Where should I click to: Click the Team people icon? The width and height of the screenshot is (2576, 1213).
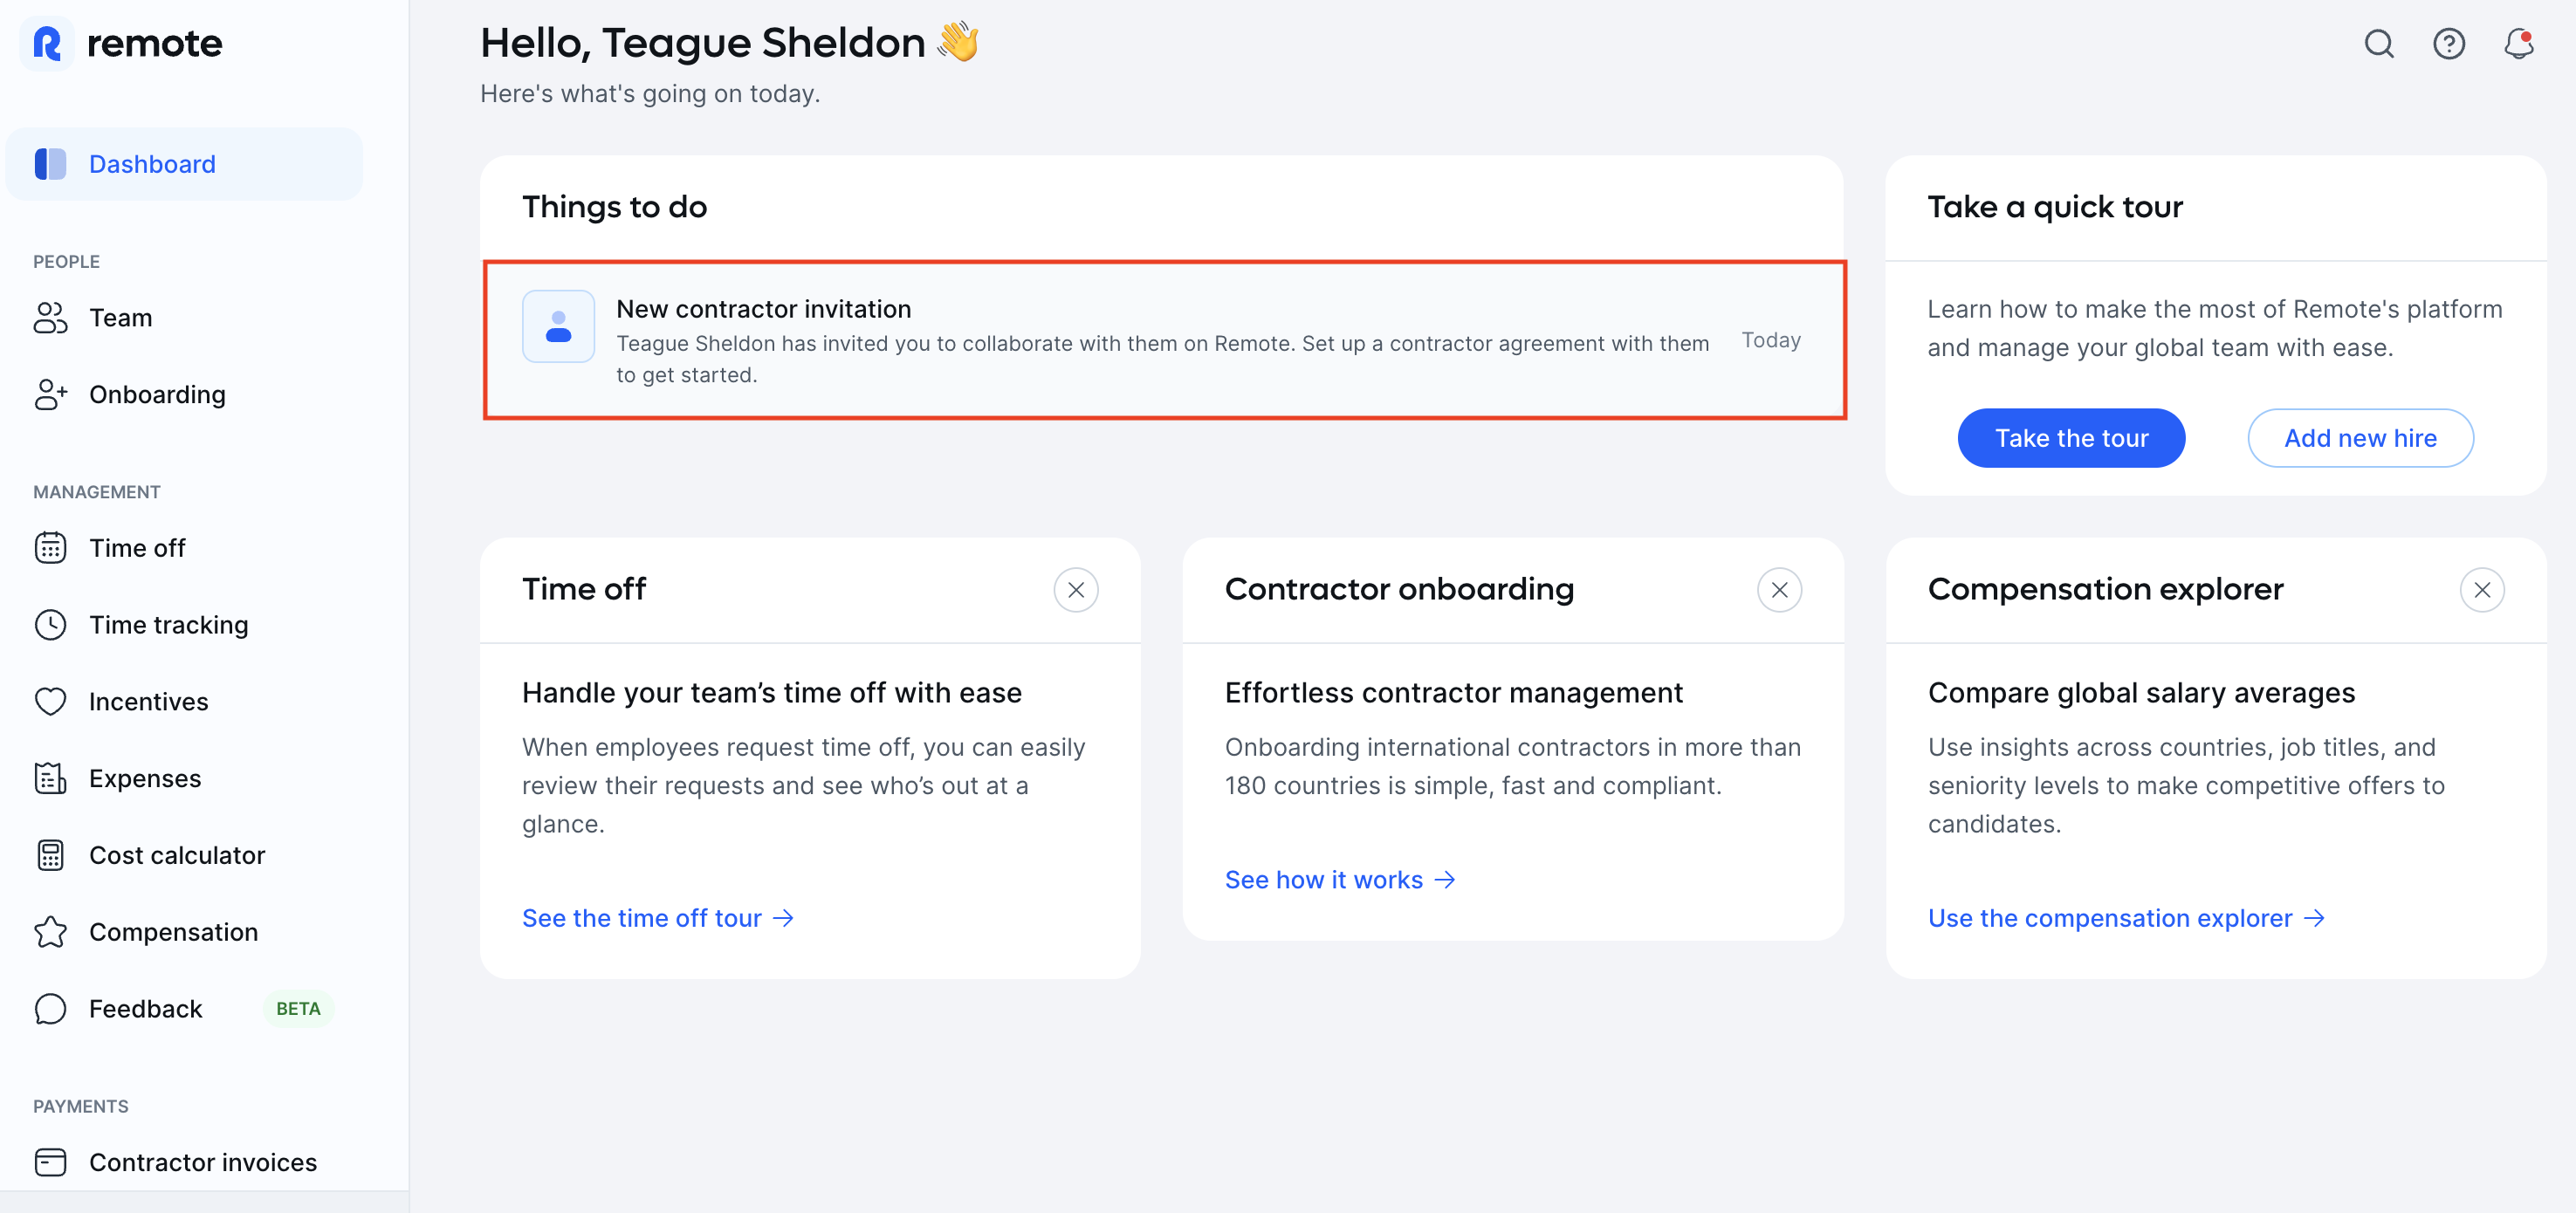50,318
